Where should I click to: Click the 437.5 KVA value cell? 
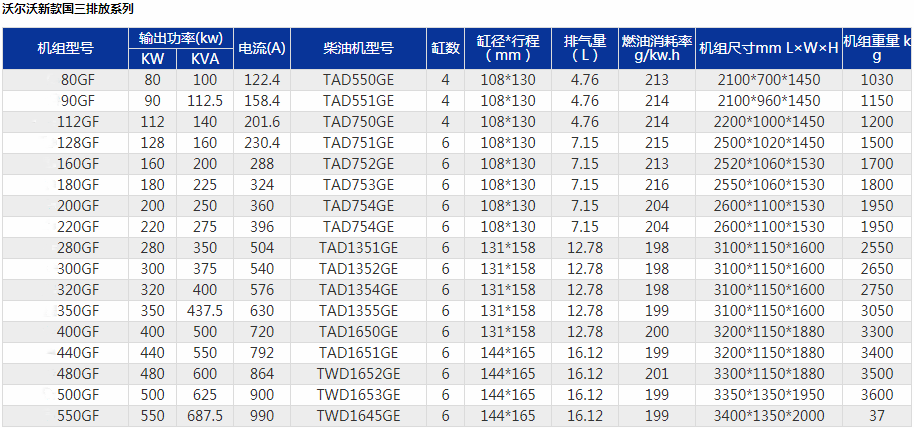[205, 311]
